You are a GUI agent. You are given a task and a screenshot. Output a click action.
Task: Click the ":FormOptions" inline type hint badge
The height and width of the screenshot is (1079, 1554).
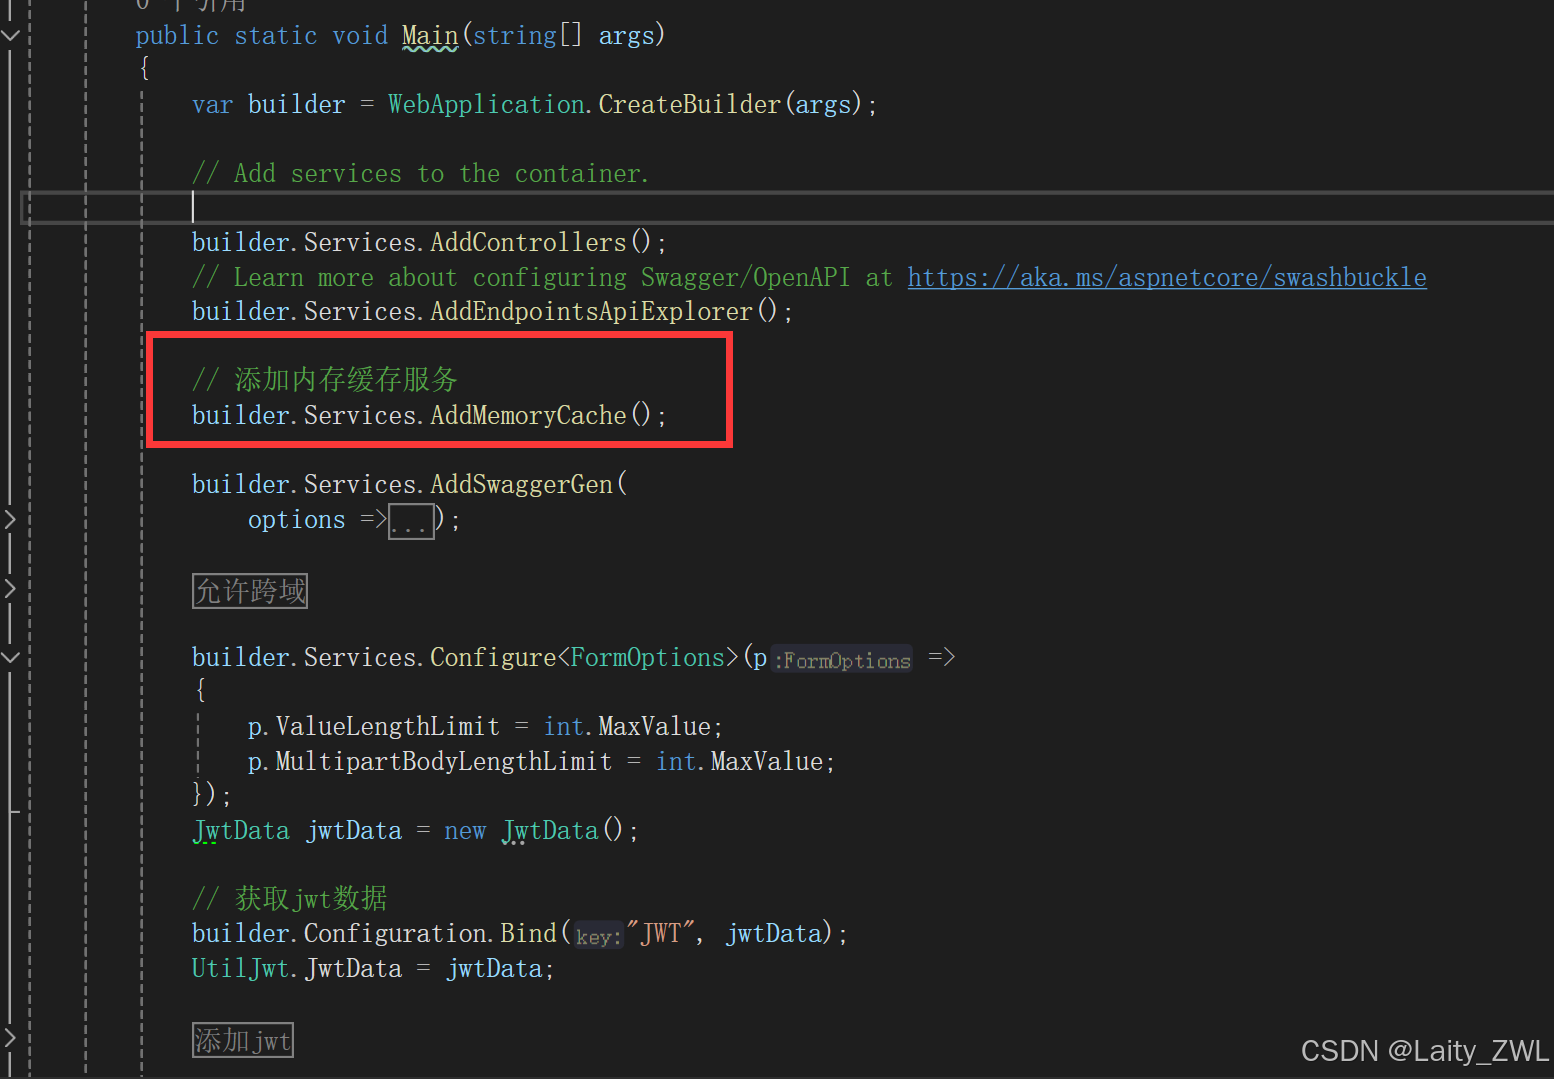click(x=842, y=659)
